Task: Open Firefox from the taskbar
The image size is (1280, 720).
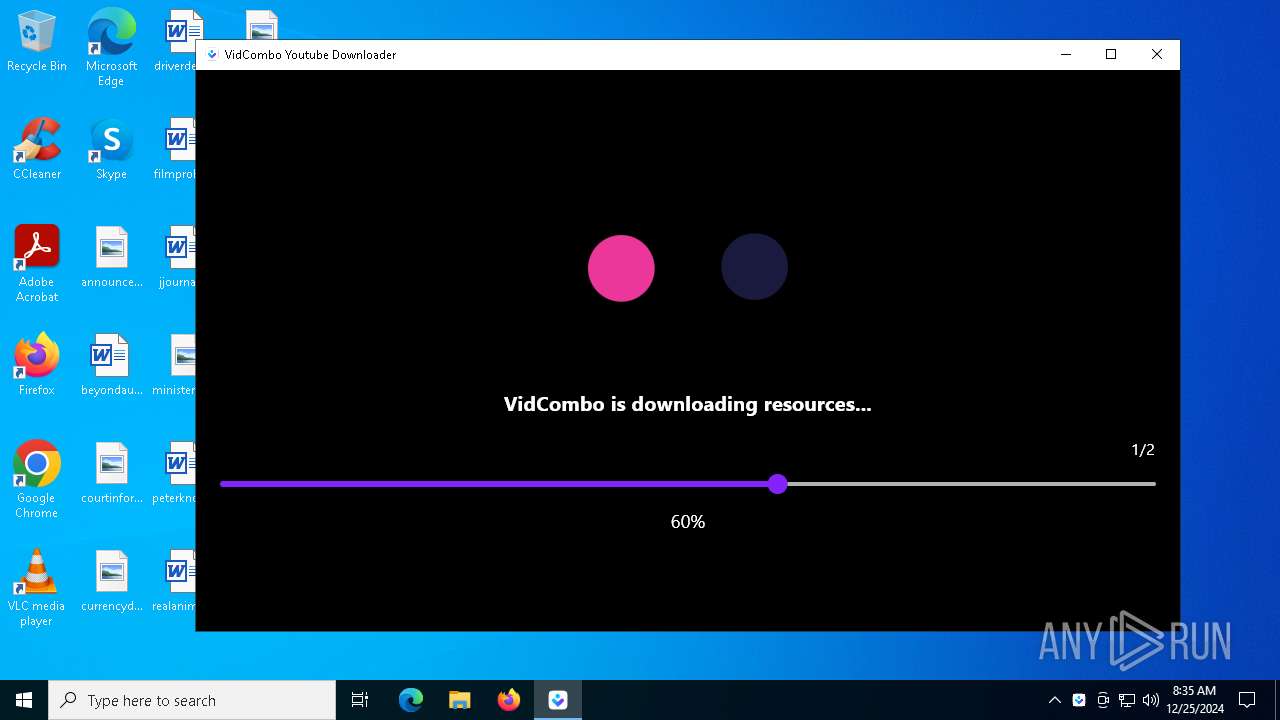Action: tap(509, 700)
